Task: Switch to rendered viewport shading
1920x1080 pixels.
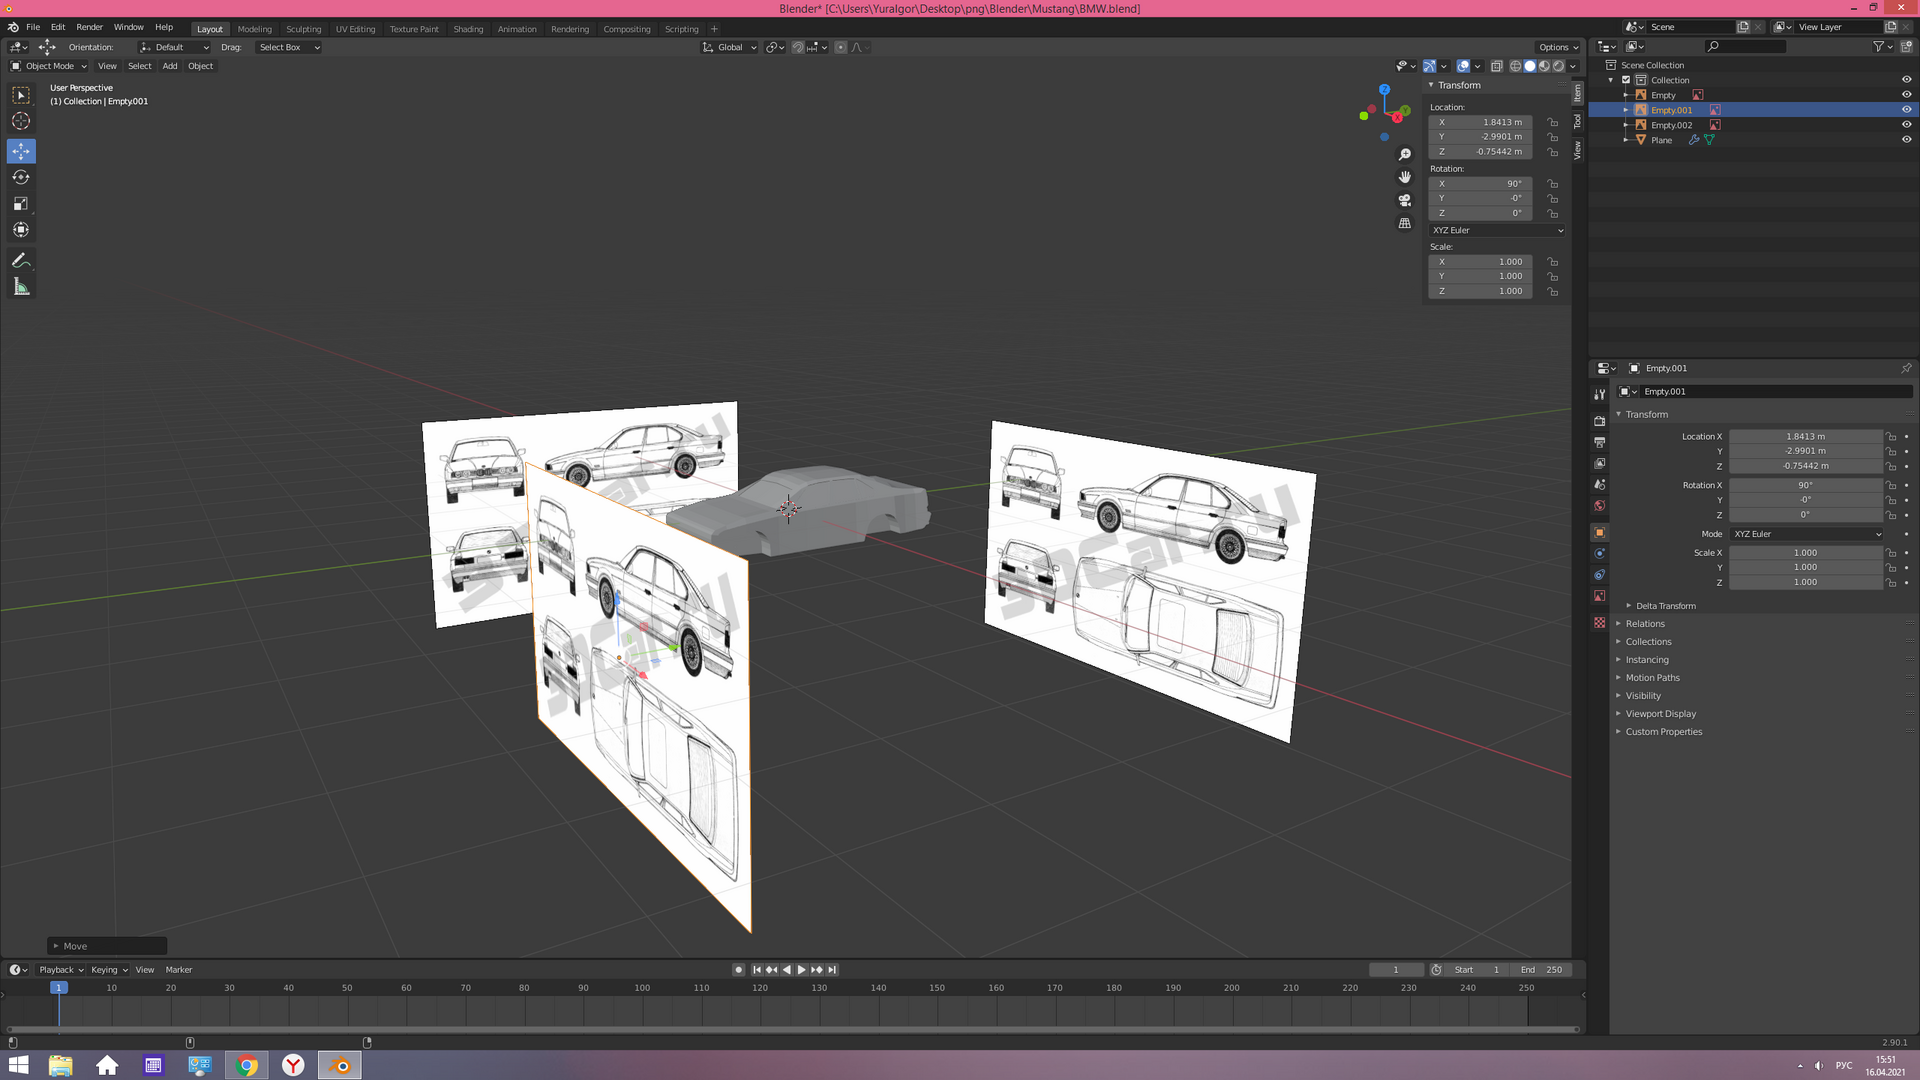Action: coord(1558,66)
